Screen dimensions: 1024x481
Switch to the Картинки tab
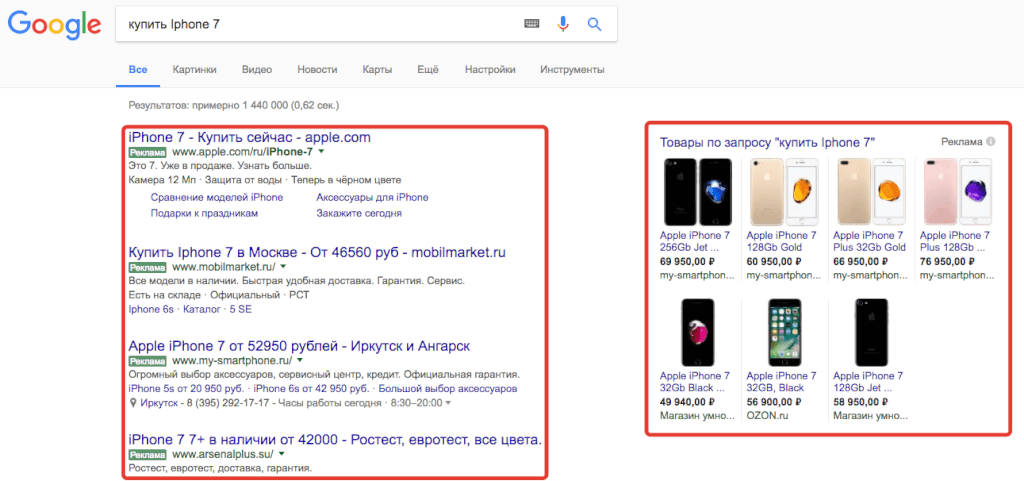coord(195,69)
